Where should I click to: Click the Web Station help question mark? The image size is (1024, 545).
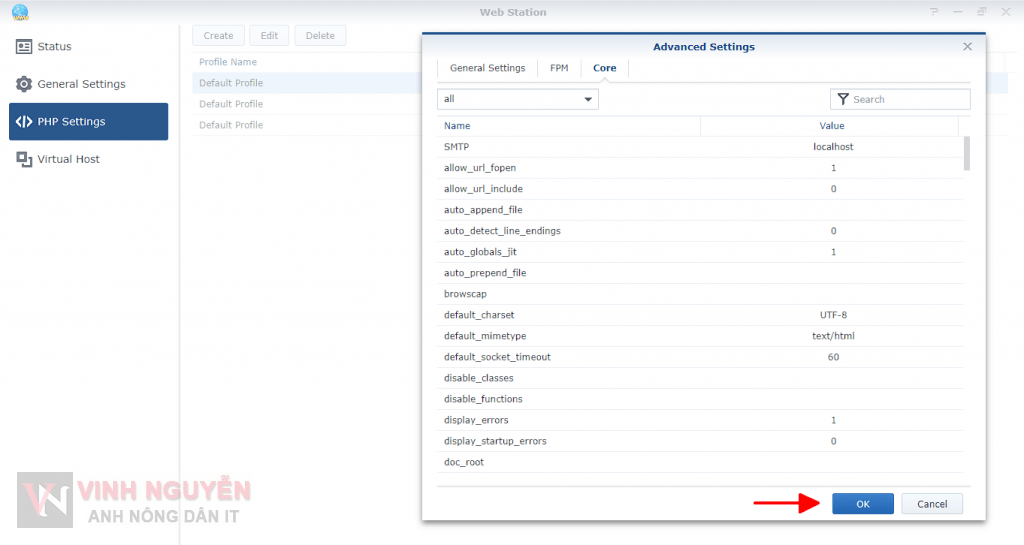[934, 12]
